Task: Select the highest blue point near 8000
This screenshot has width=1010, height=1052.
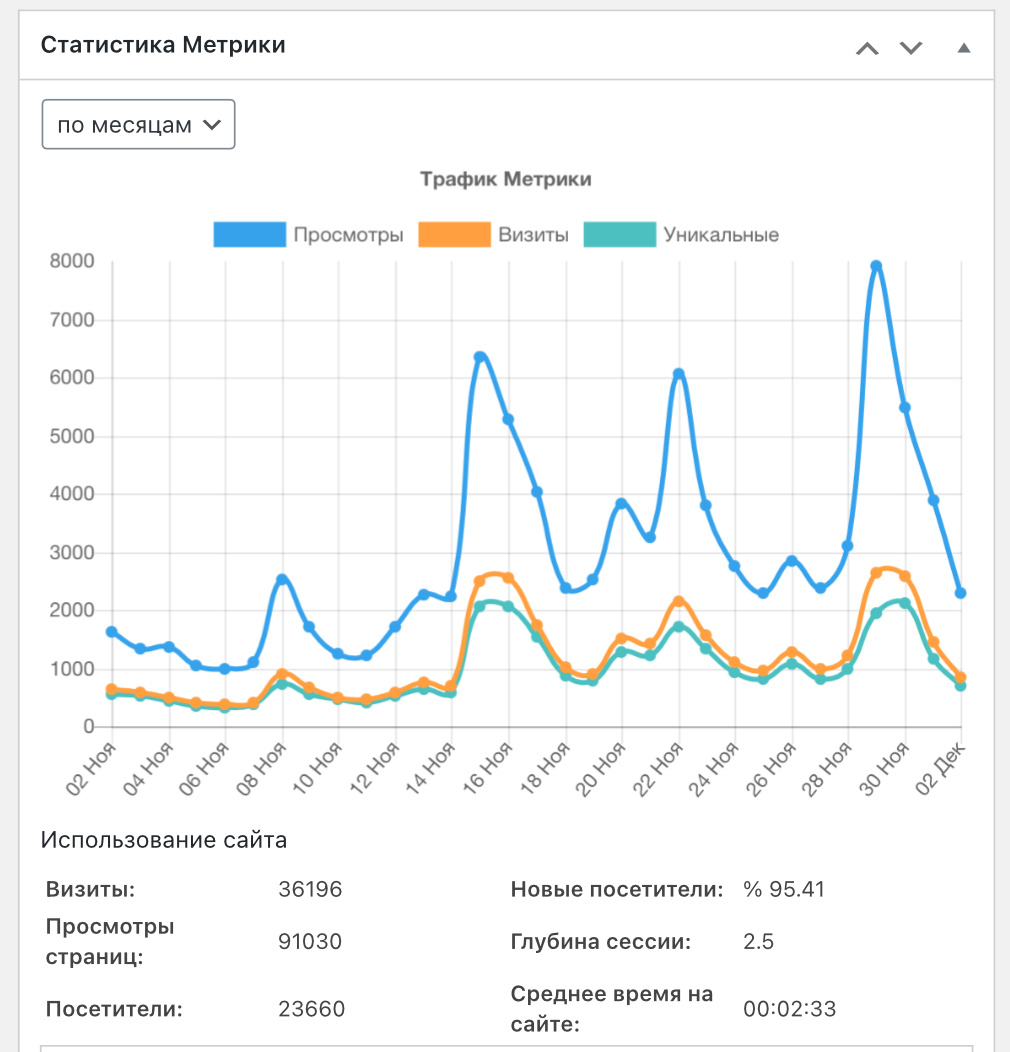Action: (x=876, y=267)
